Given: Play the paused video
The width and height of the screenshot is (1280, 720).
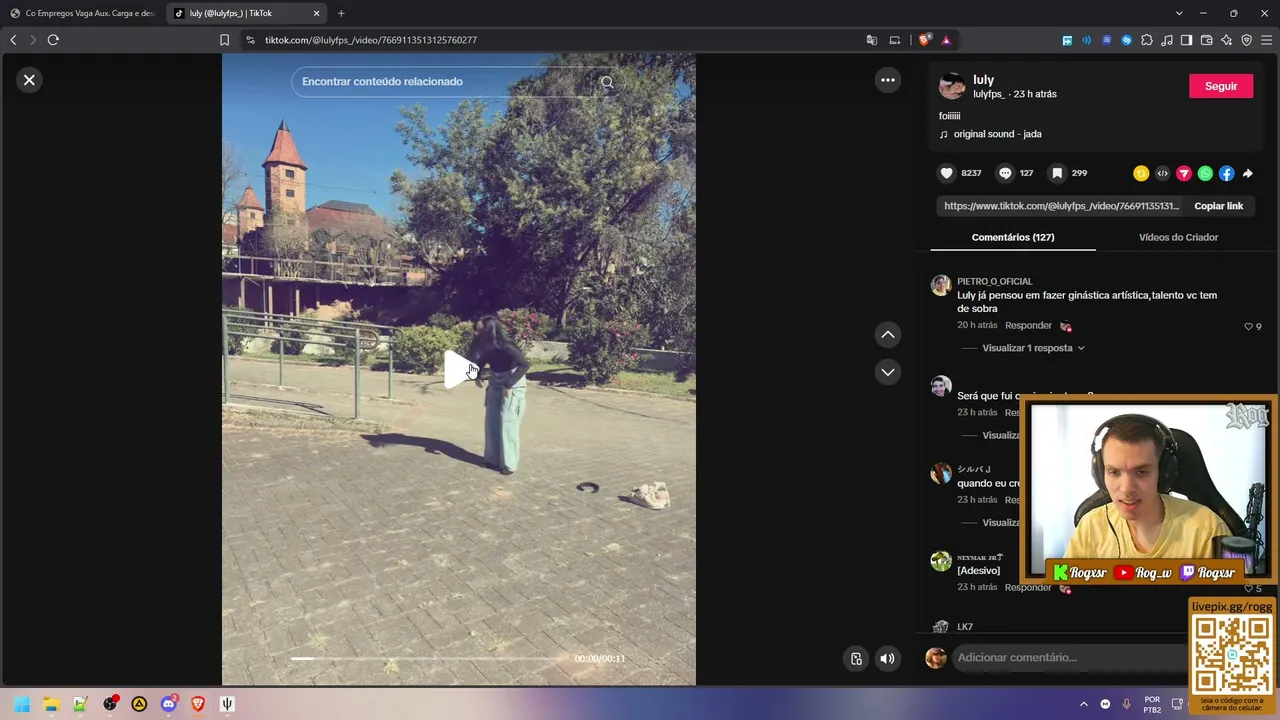Looking at the screenshot, I should click(459, 369).
